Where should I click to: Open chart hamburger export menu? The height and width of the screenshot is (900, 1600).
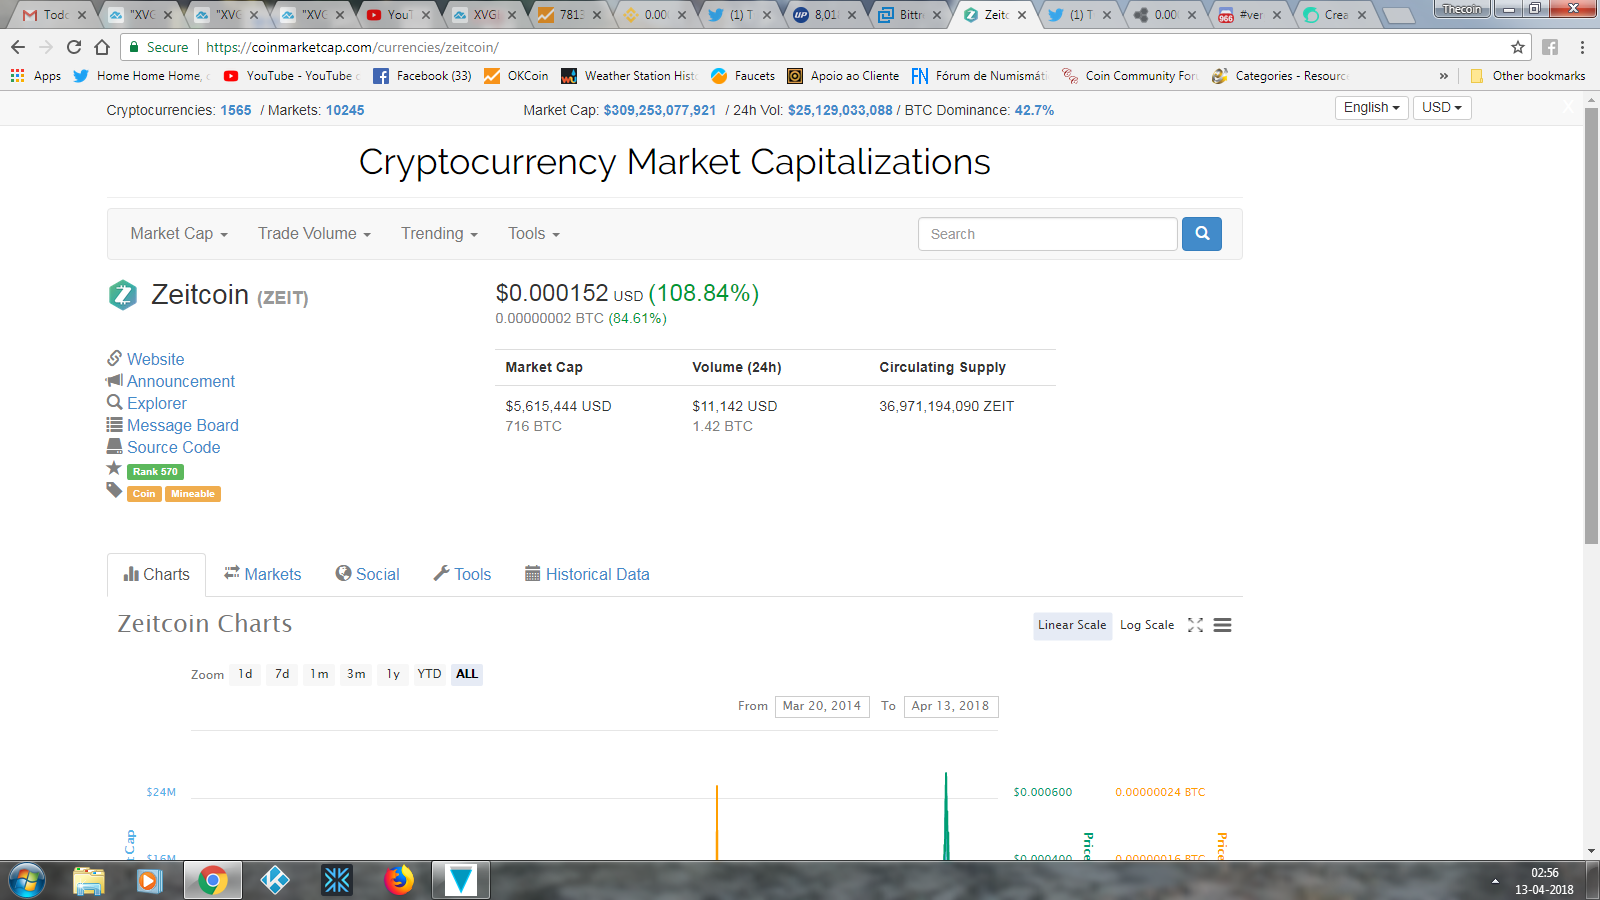pyautogui.click(x=1222, y=625)
